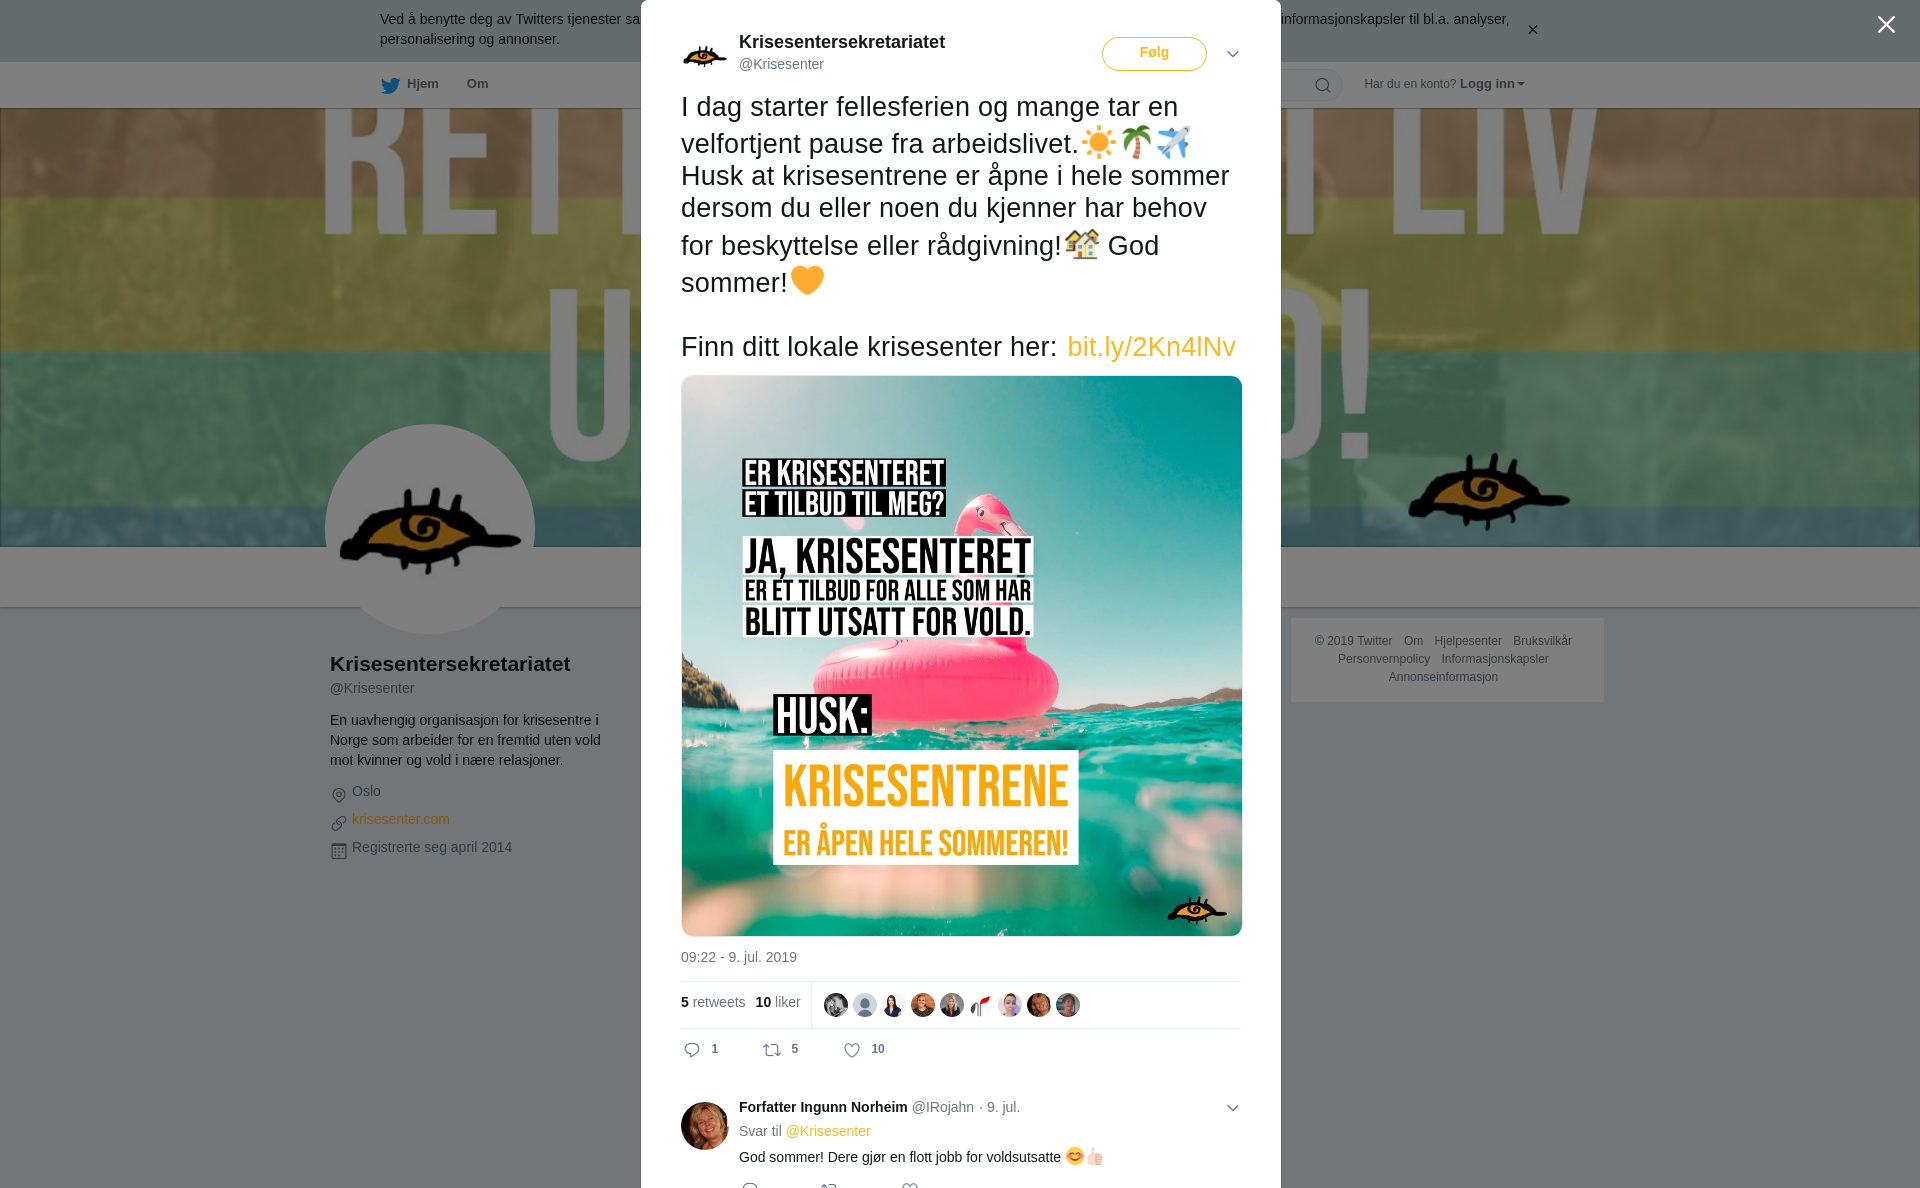The width and height of the screenshot is (1920, 1188).
Task: Open the bit.ly/2Kn4lNv link
Action: tap(1151, 347)
